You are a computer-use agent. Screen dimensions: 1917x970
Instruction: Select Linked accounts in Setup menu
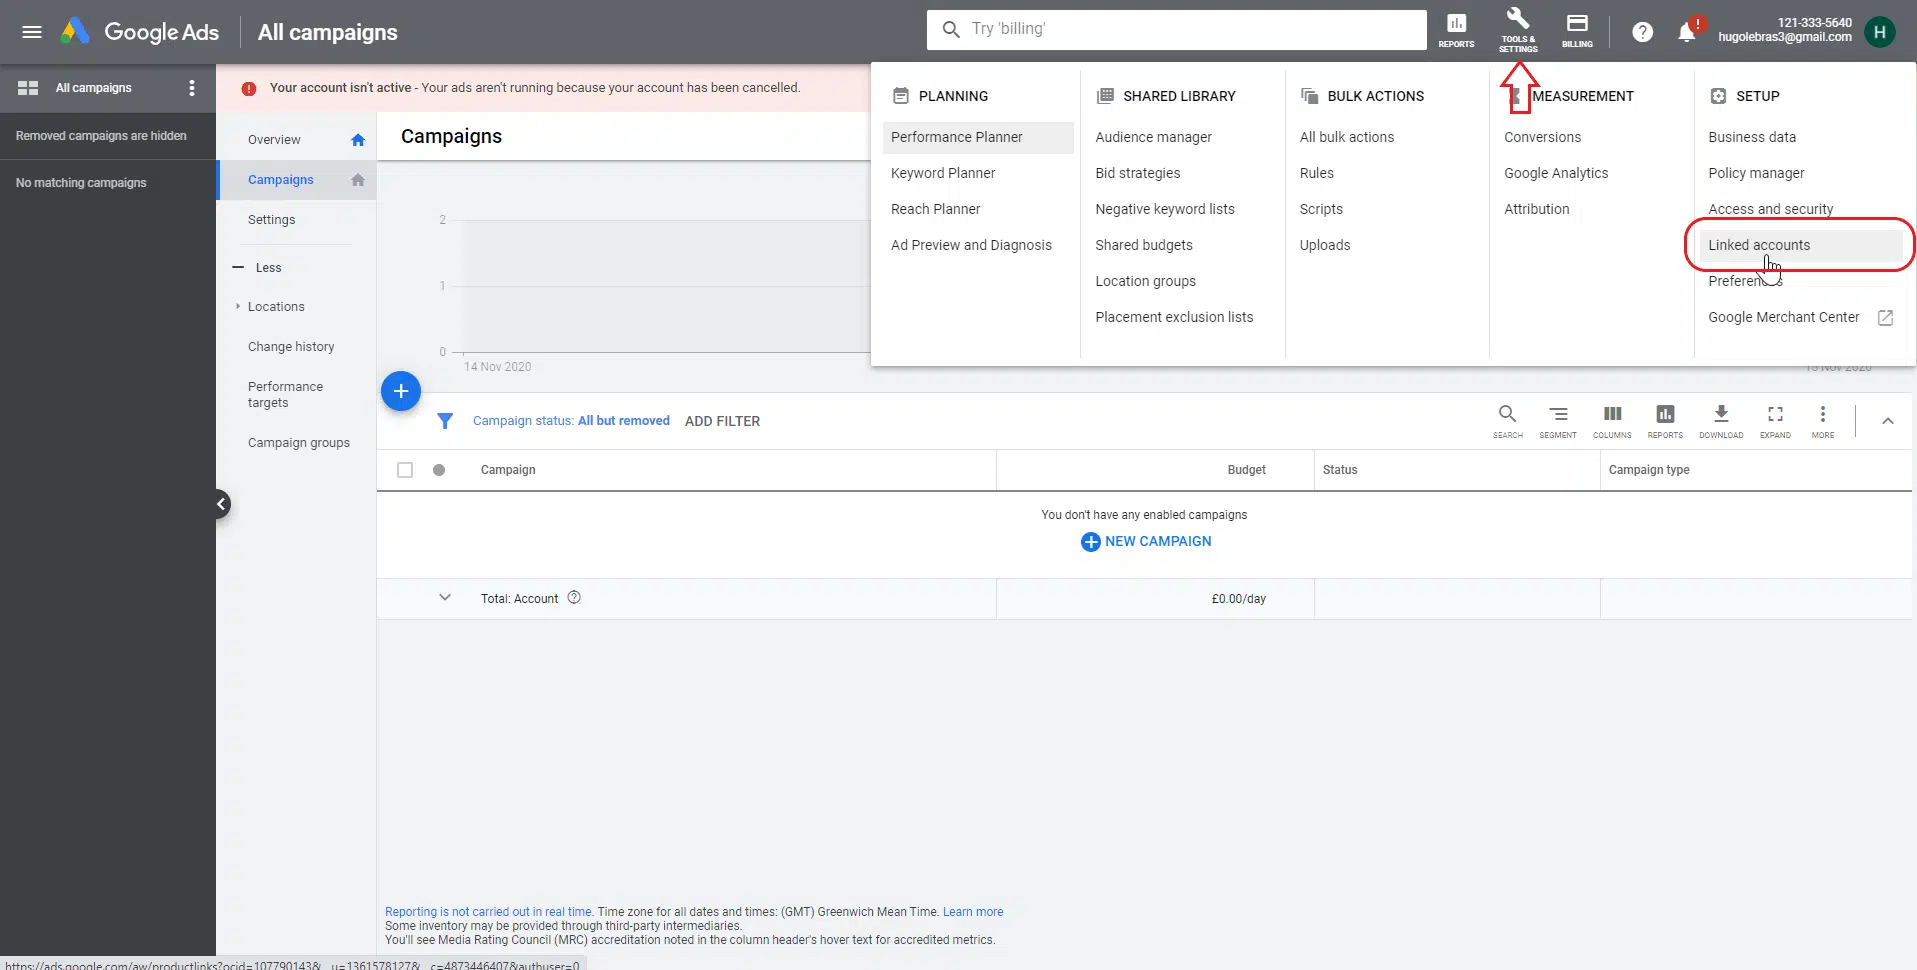(1759, 245)
